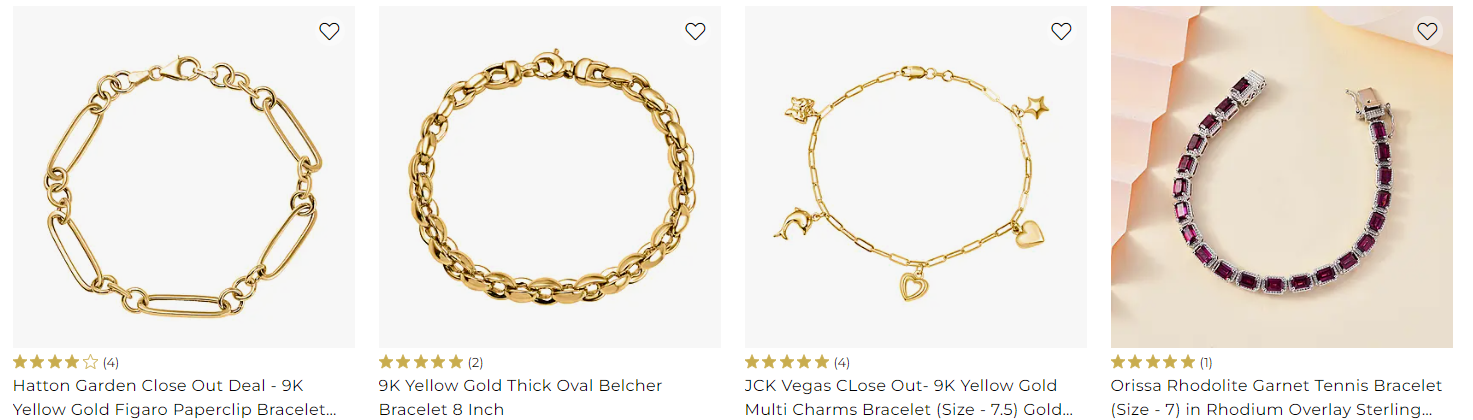Click star rating of Multi Charms Bracelet
The width and height of the screenshot is (1473, 420).
[x=788, y=362]
